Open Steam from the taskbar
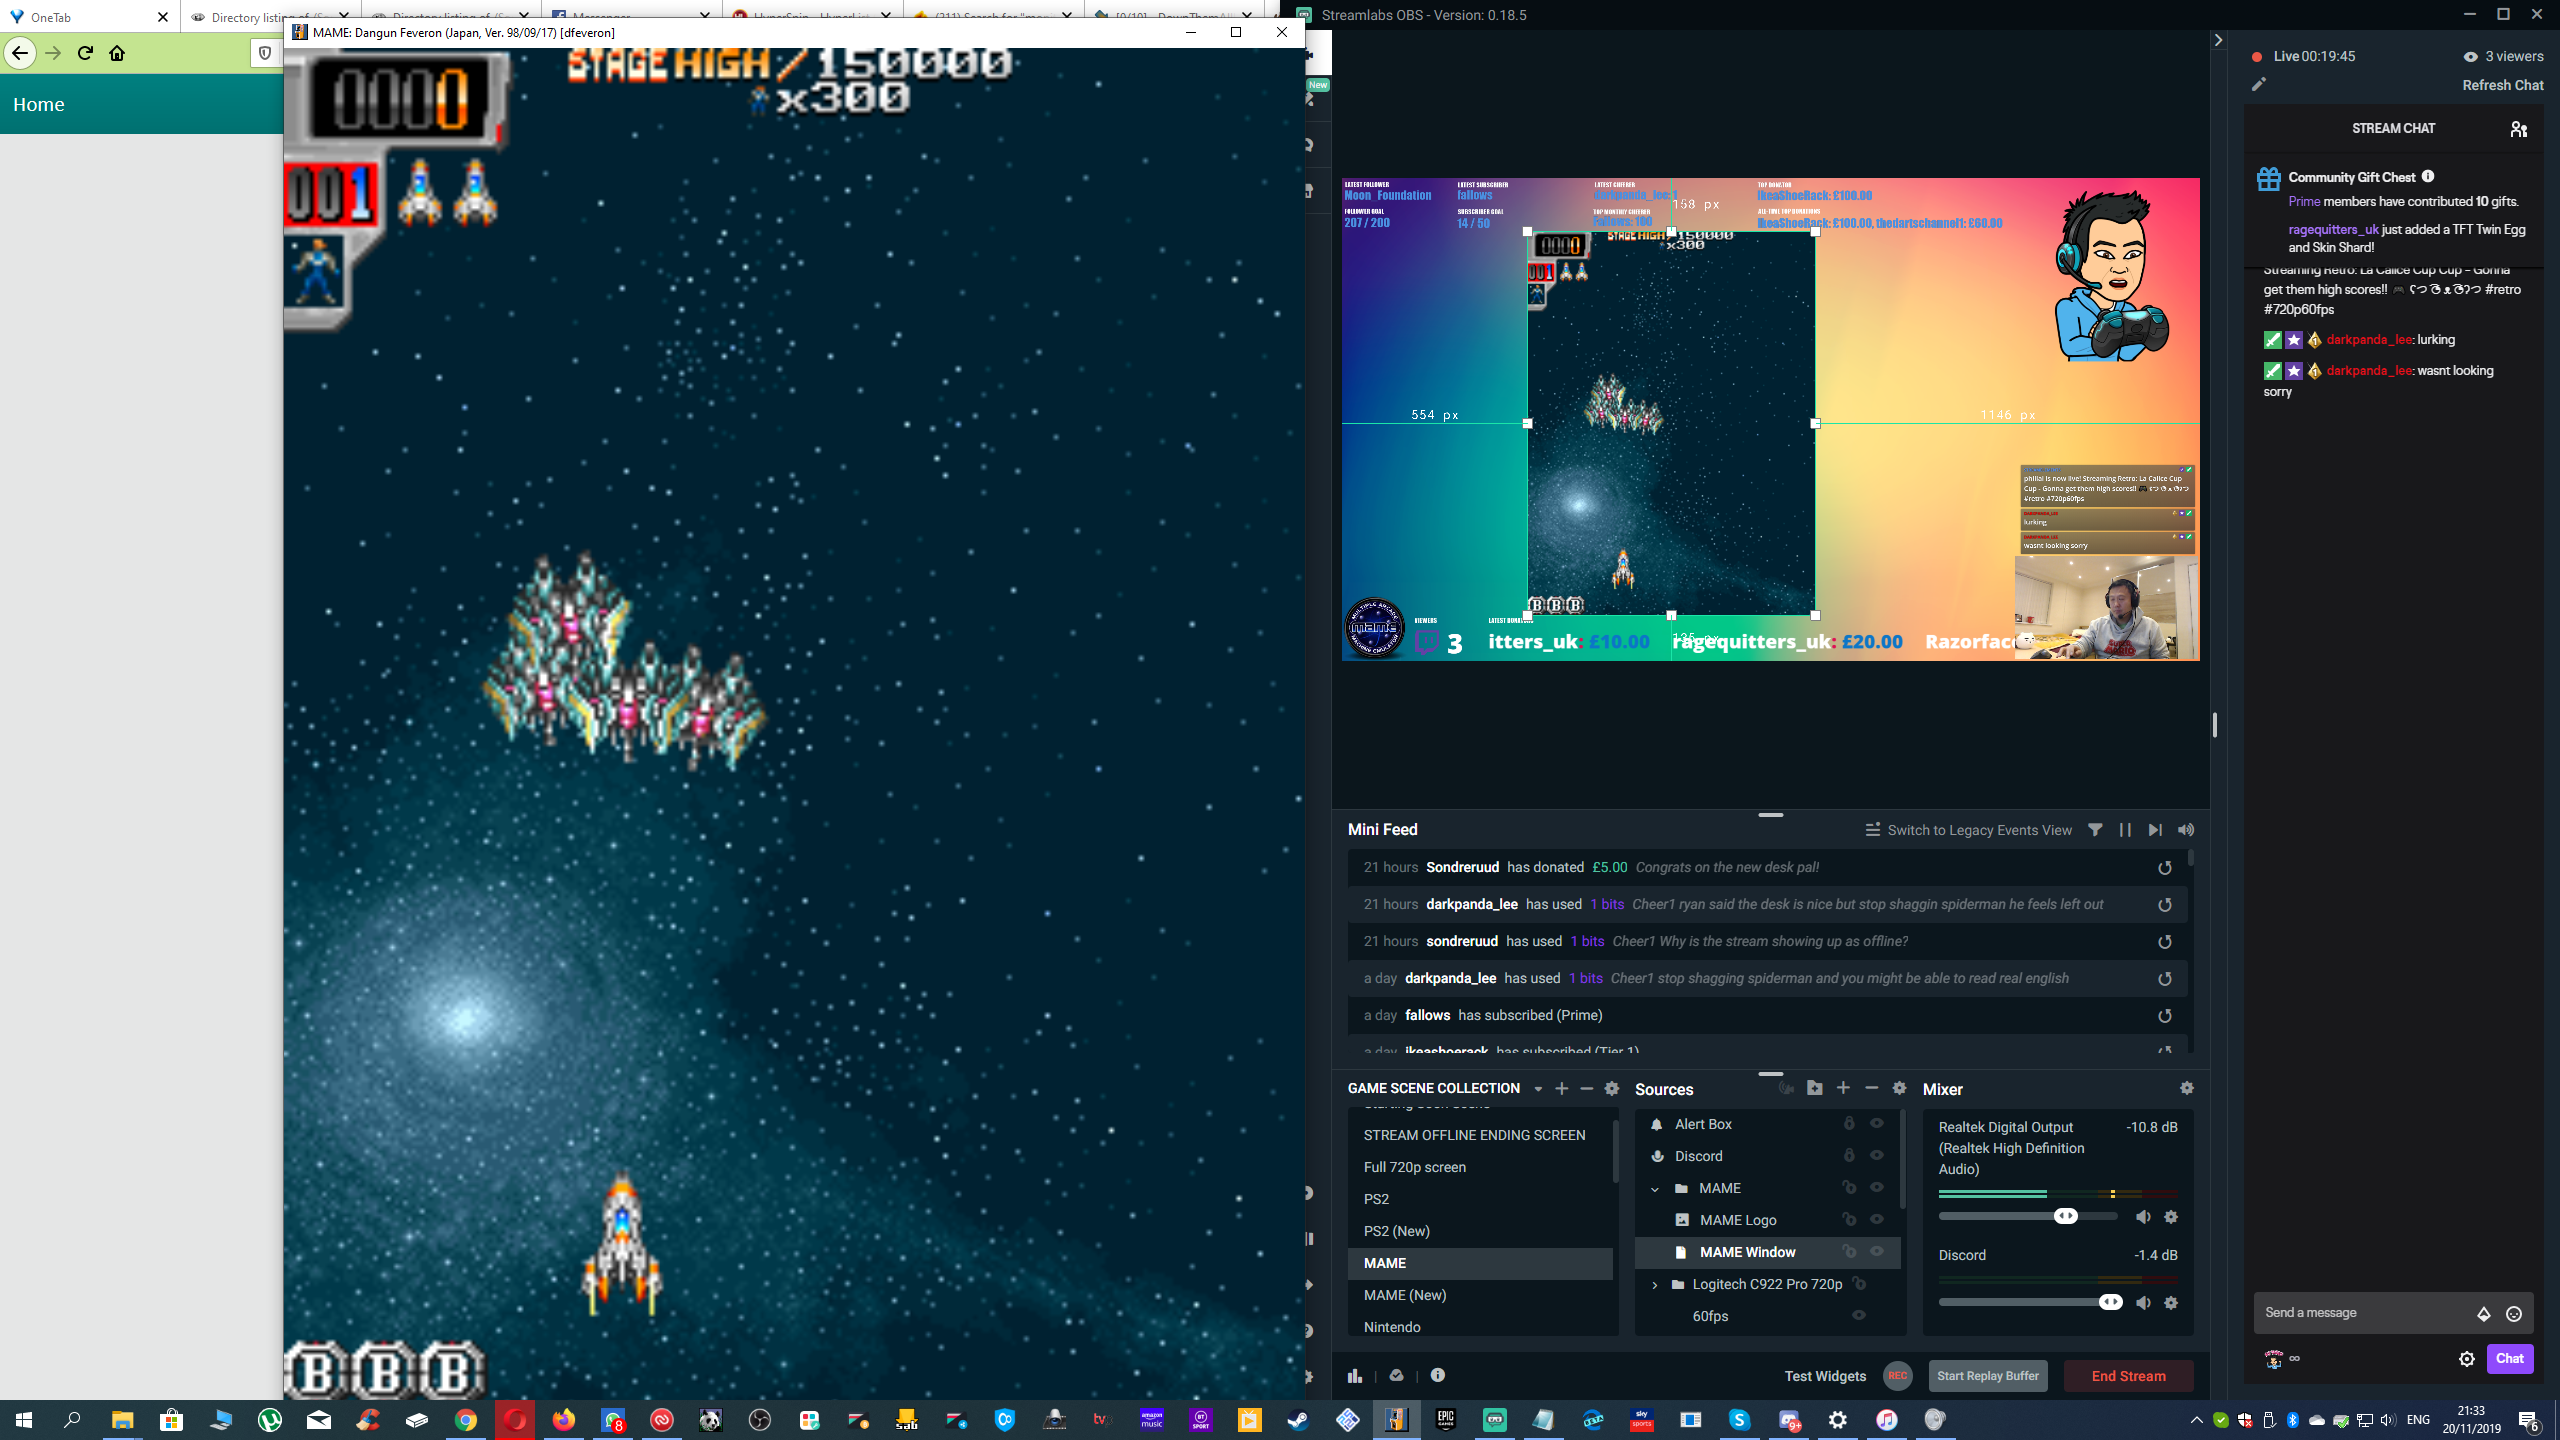 (1298, 1420)
